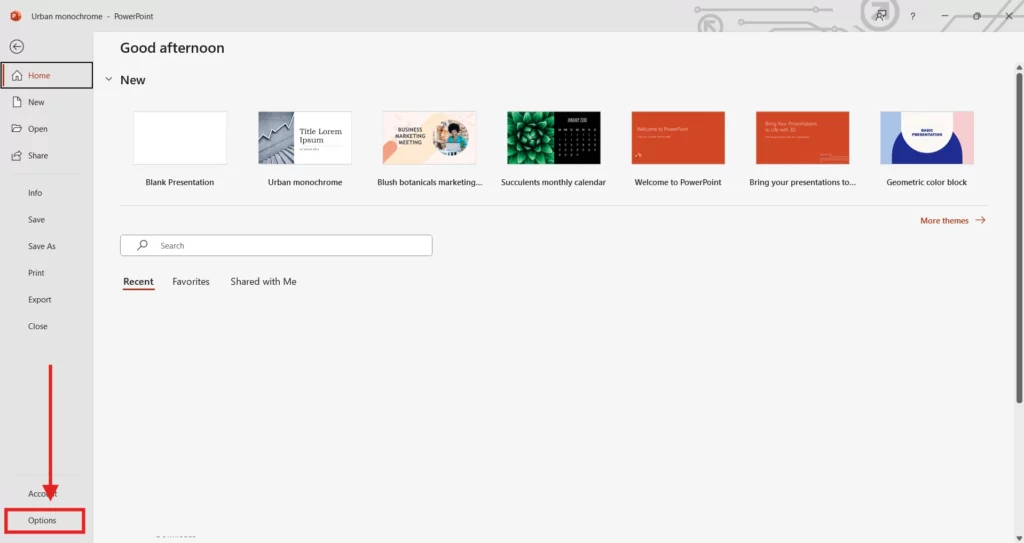Click the feedback icon in title bar
Viewport: 1024px width, 543px height.
click(880, 16)
